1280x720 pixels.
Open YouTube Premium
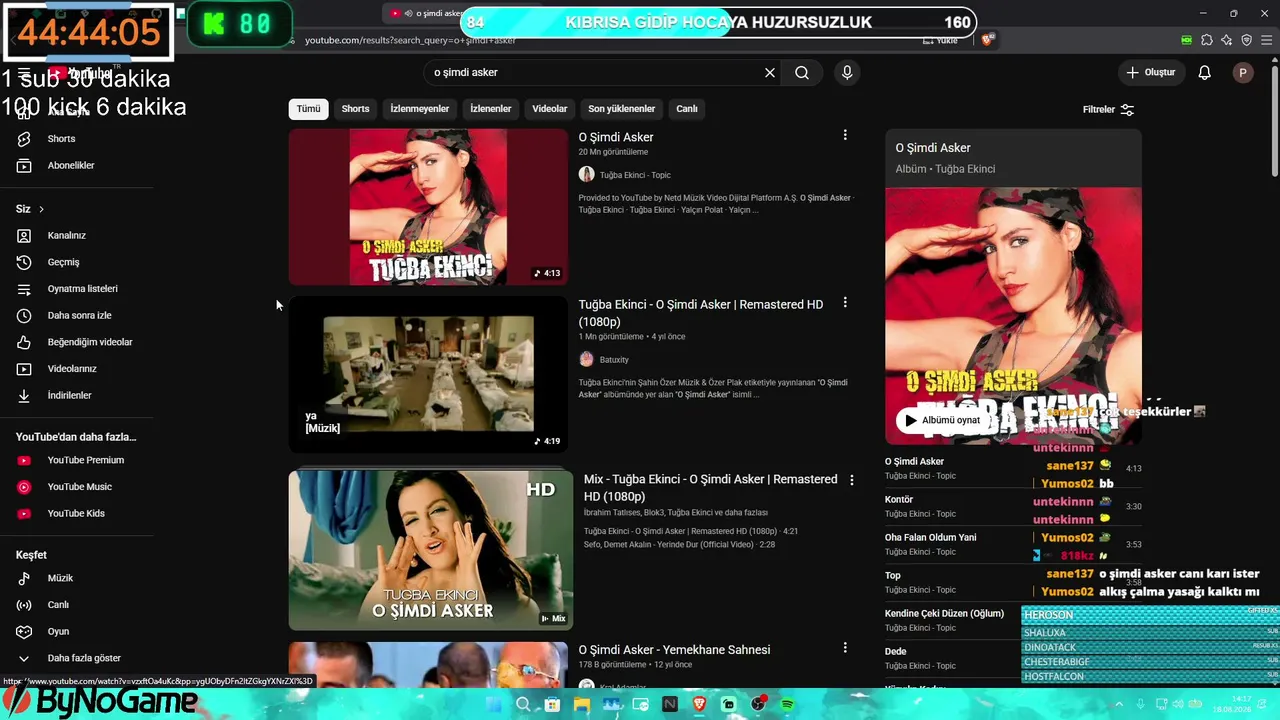tap(85, 460)
